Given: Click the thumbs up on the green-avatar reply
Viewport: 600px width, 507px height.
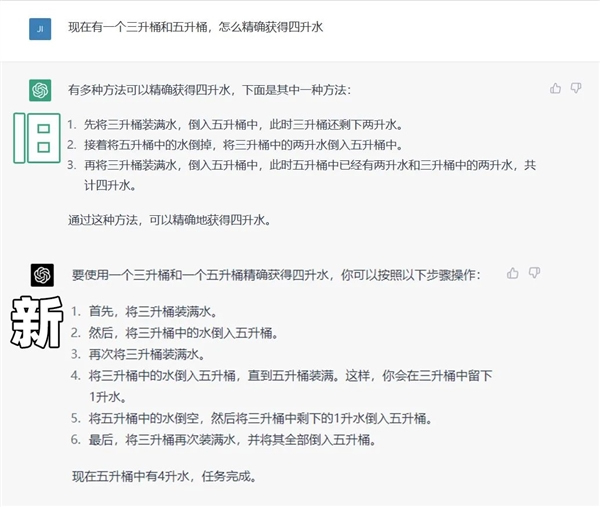Looking at the screenshot, I should (x=556, y=89).
